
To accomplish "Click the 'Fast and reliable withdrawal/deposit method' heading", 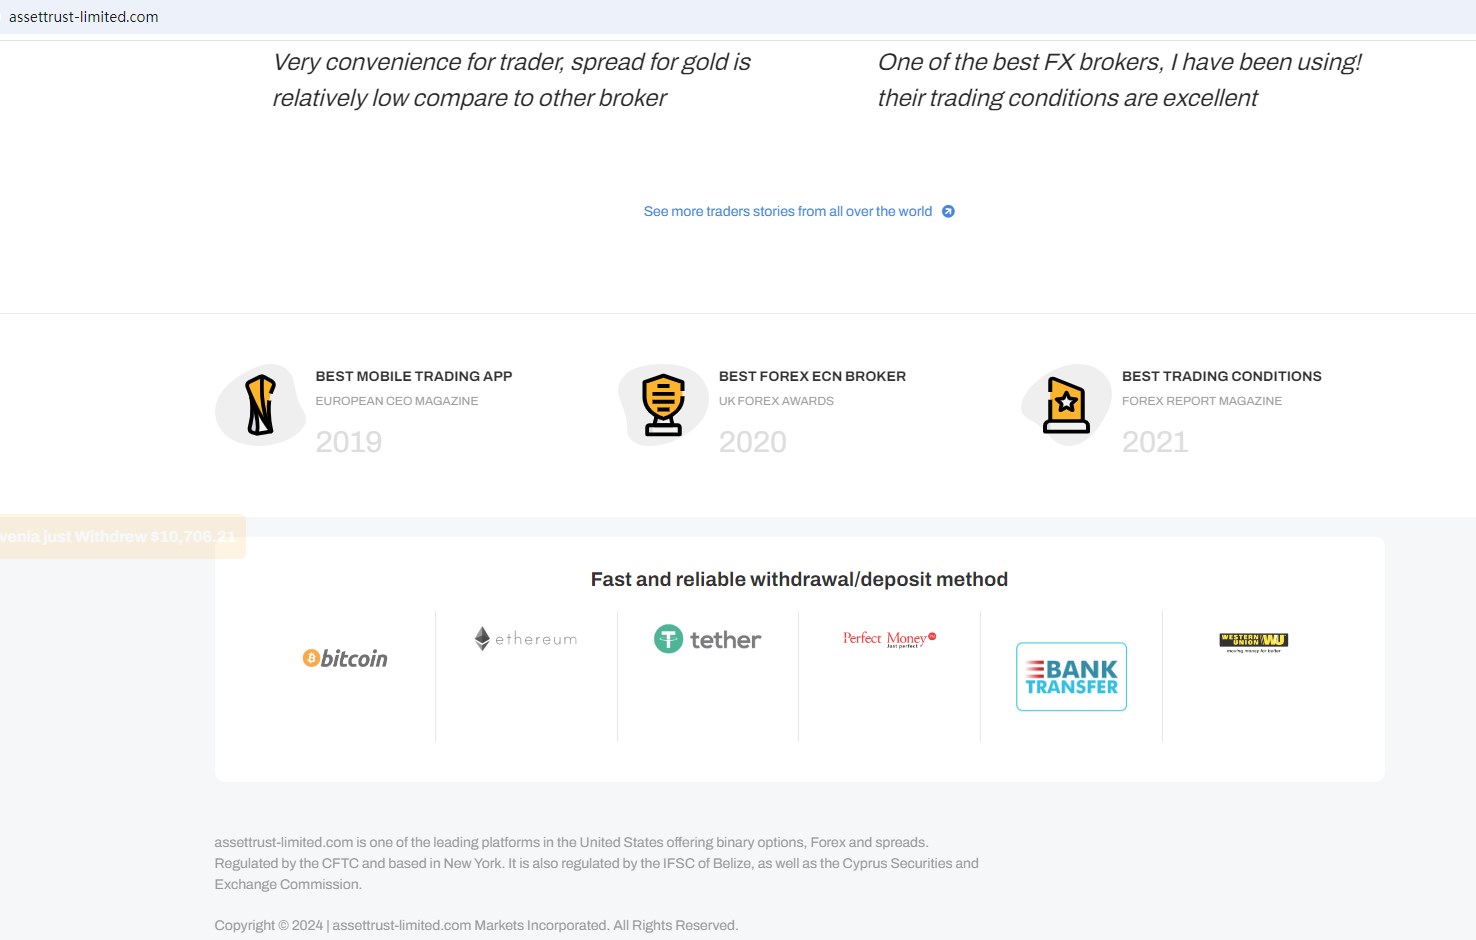I will [799, 579].
